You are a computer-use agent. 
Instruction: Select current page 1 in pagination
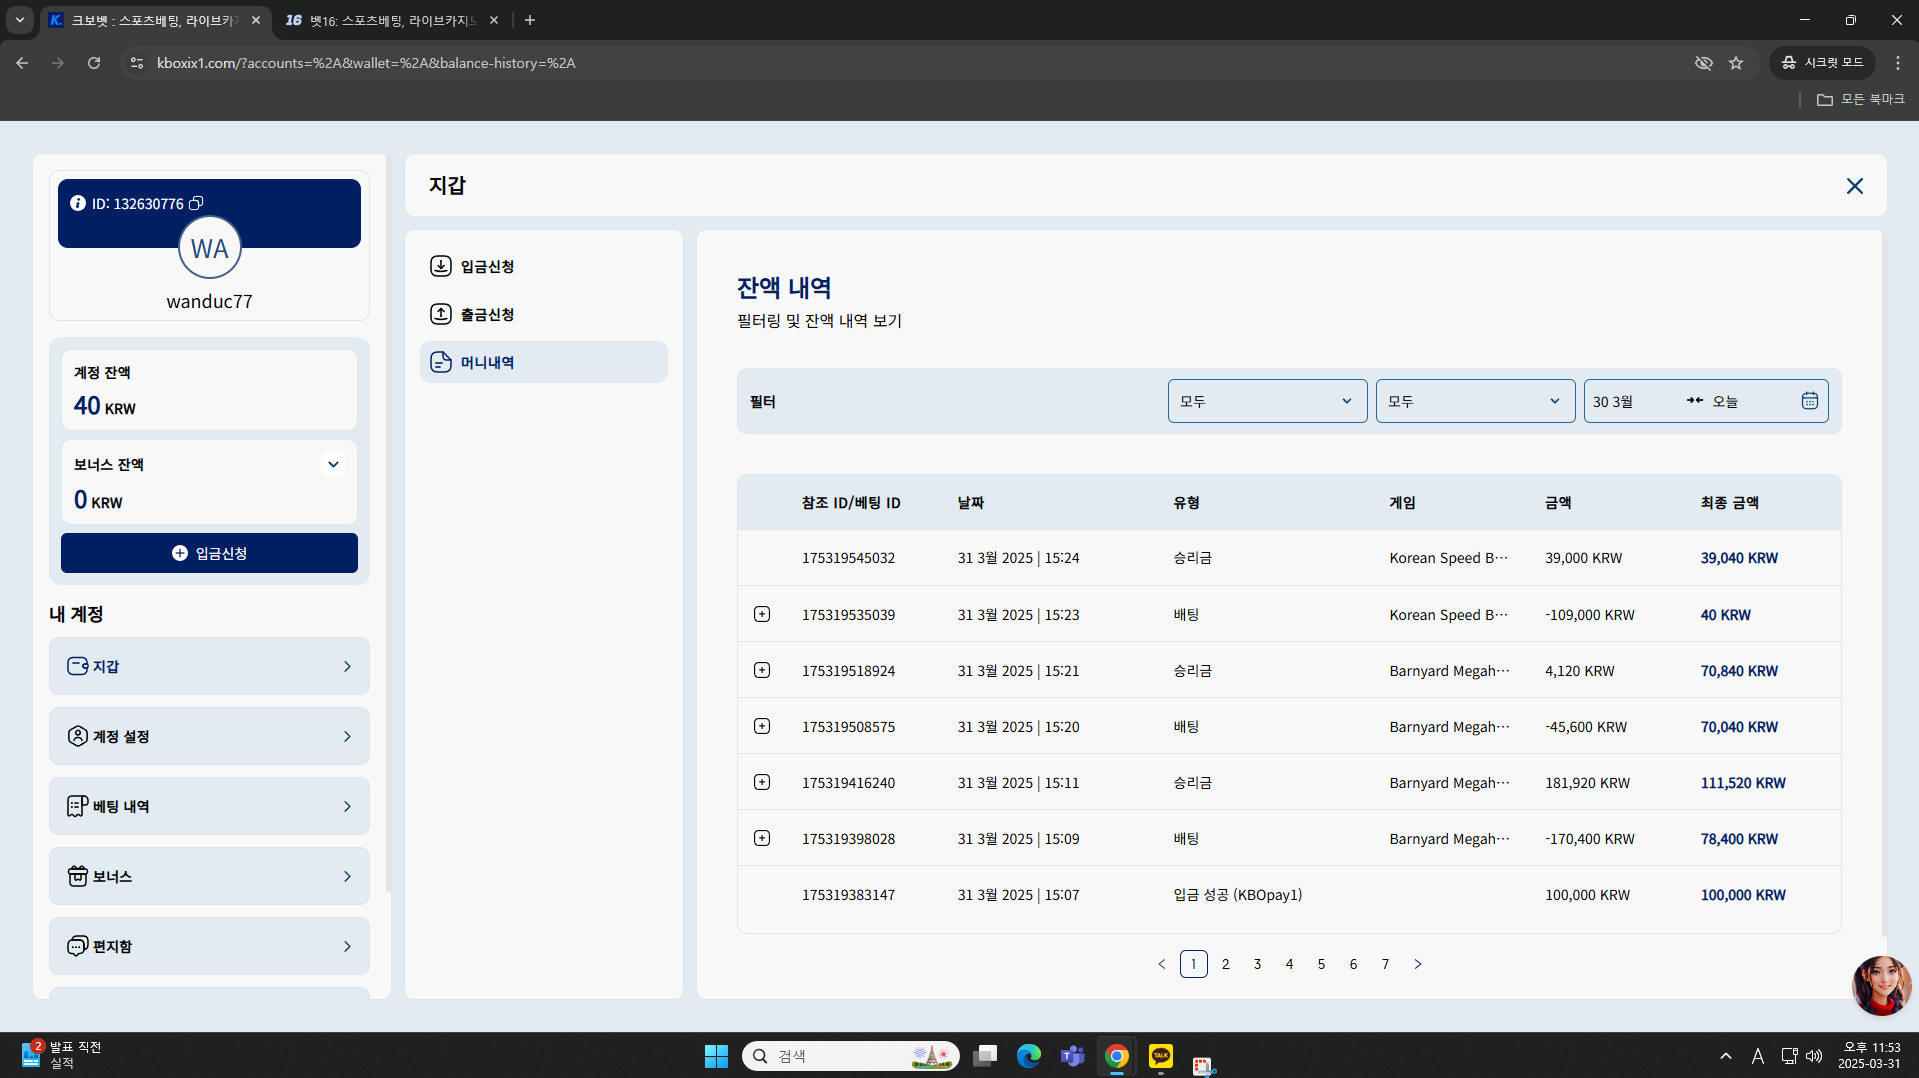(1193, 964)
